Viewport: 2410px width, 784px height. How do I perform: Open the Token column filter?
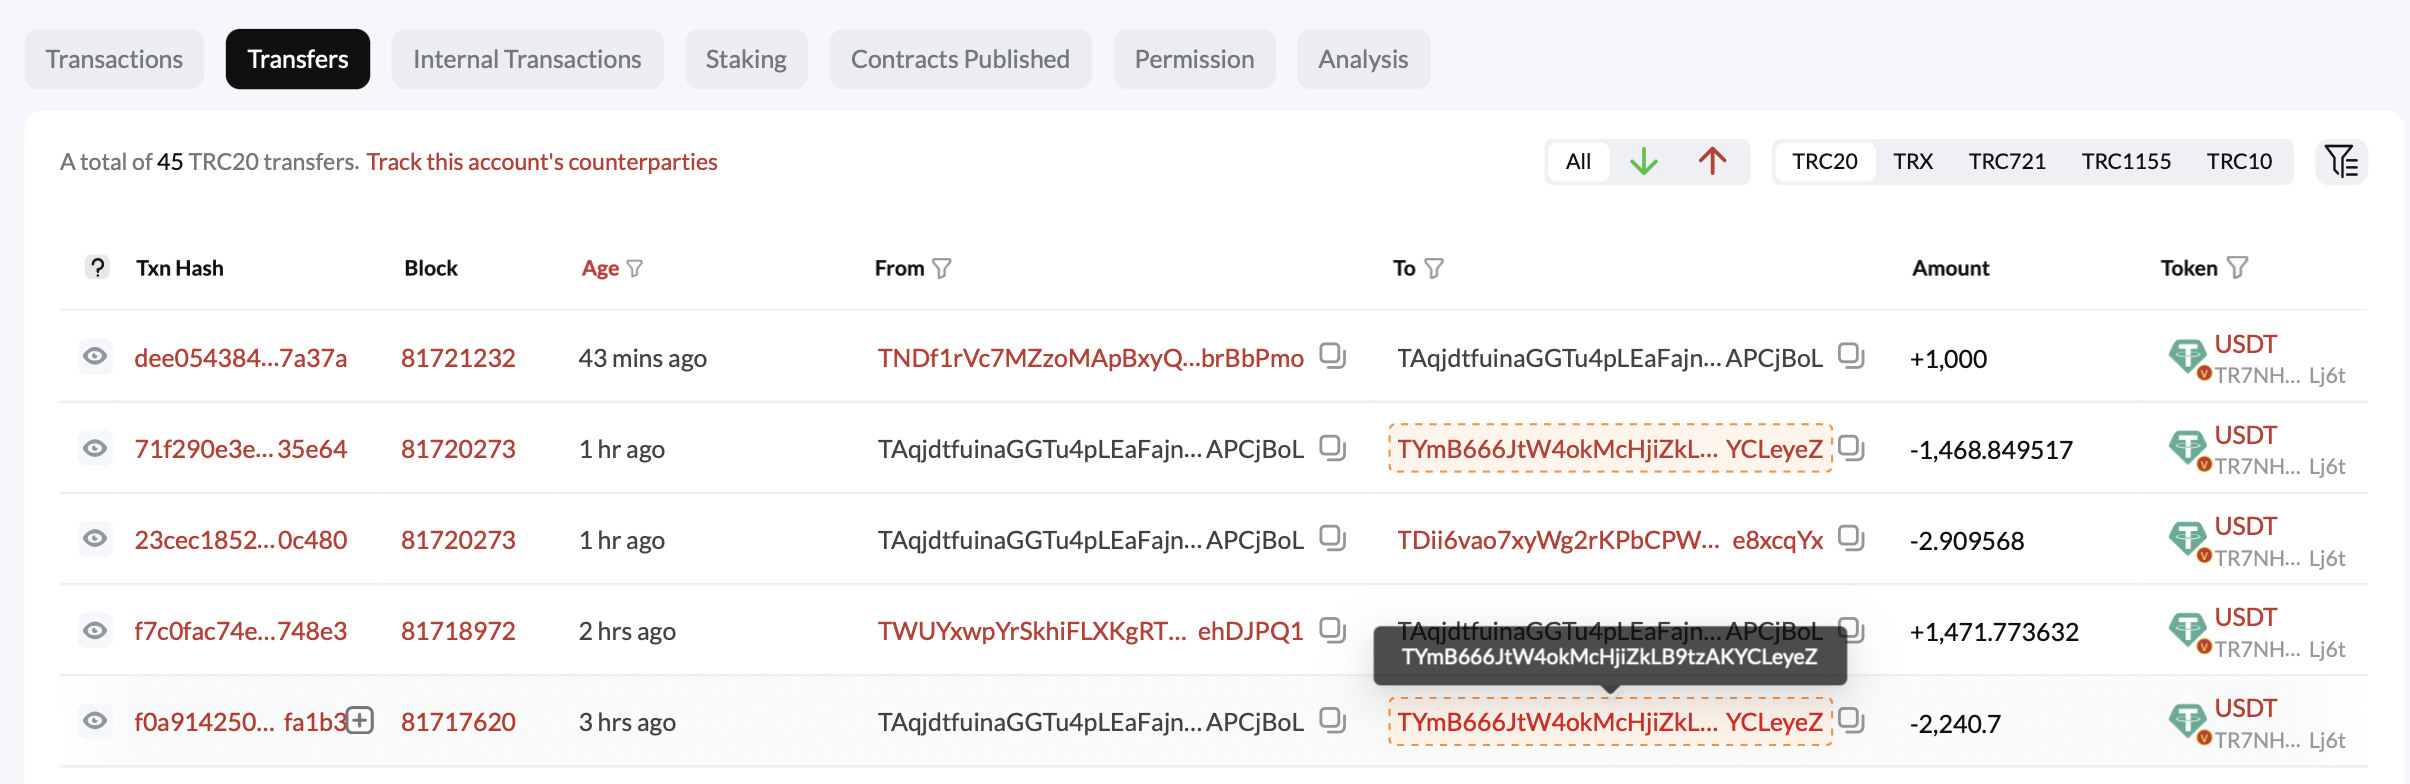(x=2238, y=267)
